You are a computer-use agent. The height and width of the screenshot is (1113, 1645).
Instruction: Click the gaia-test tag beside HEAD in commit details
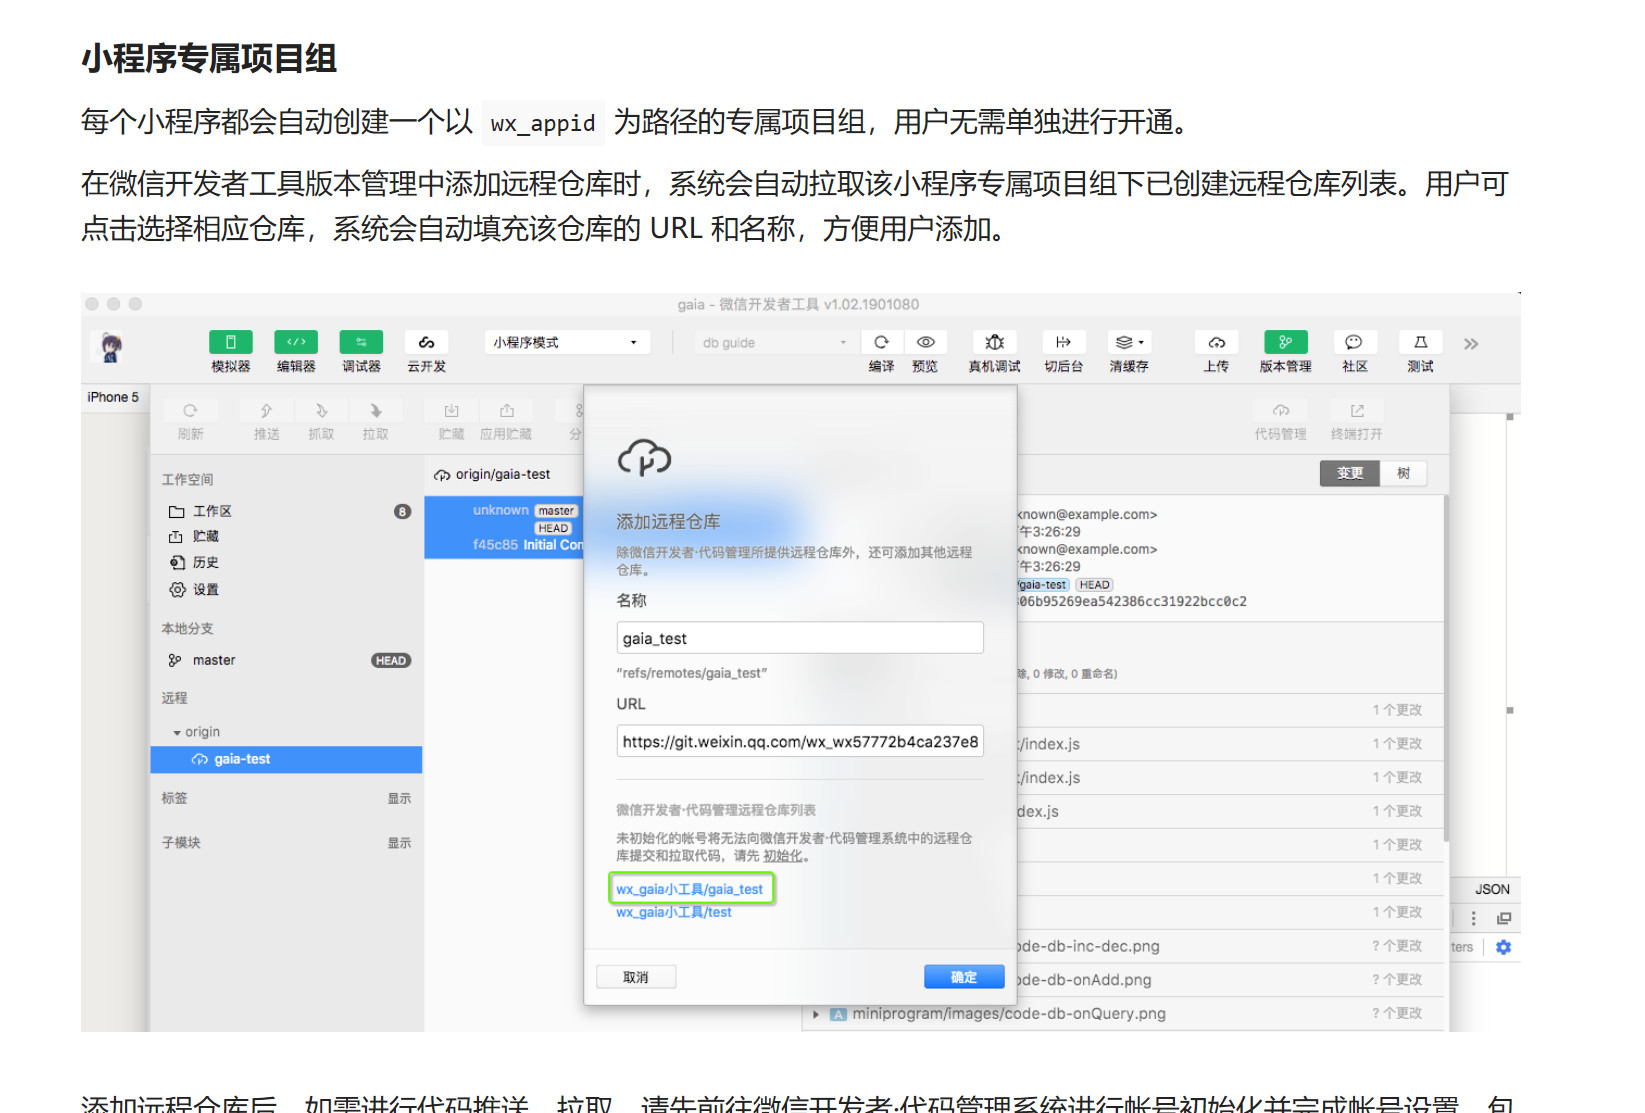tap(1043, 585)
